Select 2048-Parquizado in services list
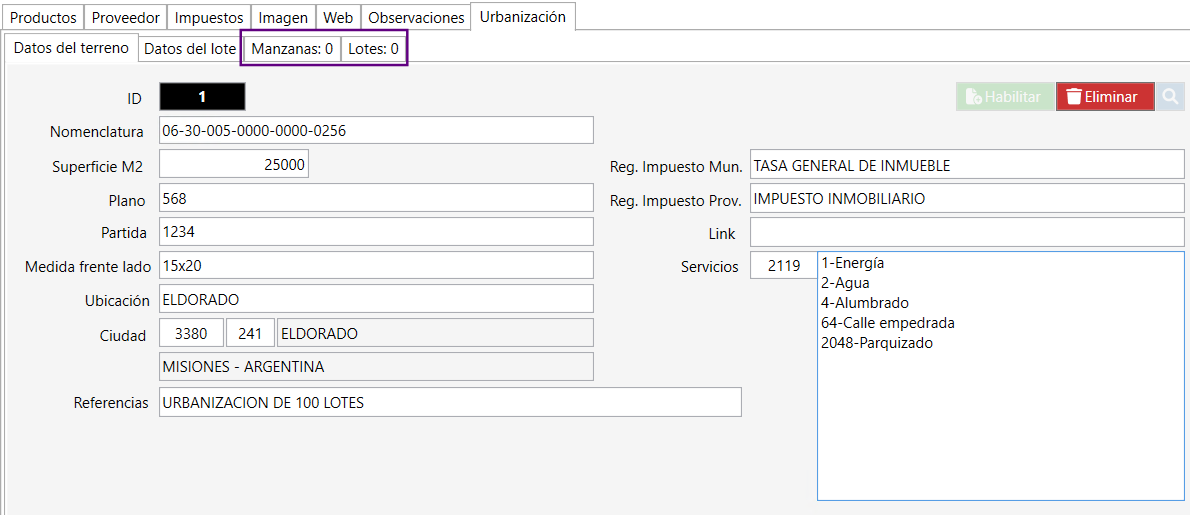Viewport: 1190px width, 515px height. (x=876, y=343)
